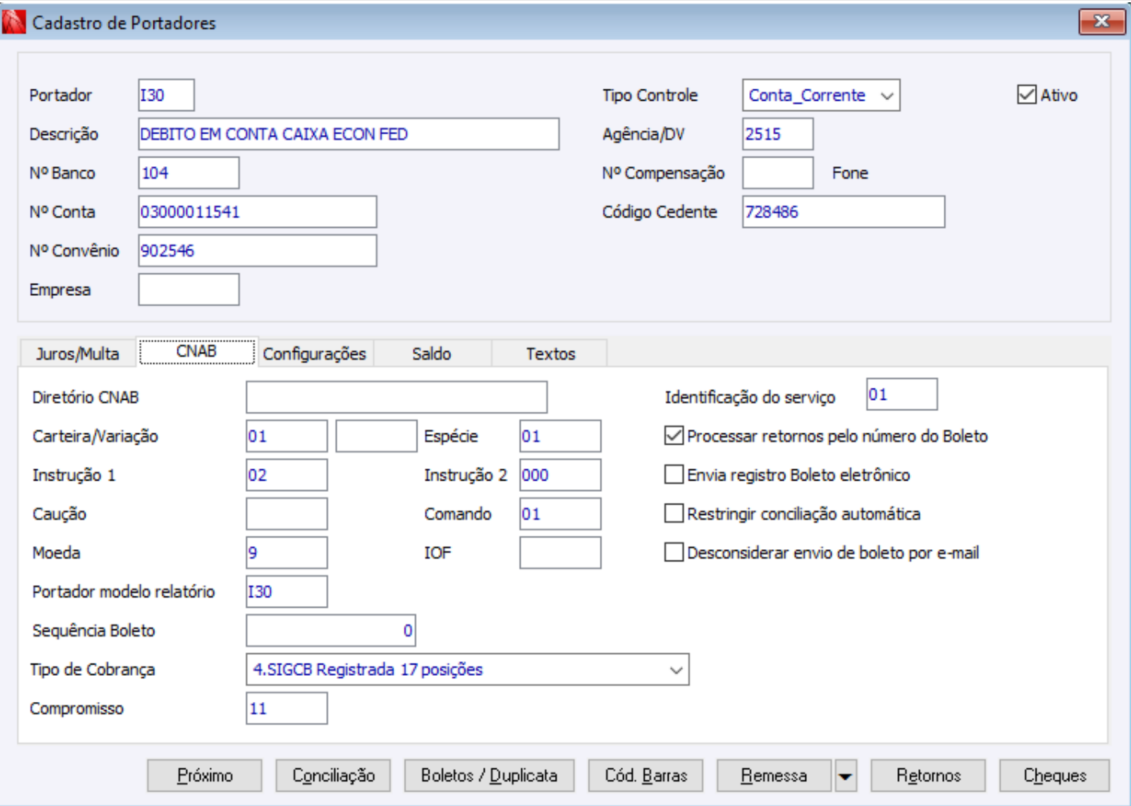Open the Remessa button dropdown arrow

(846, 775)
